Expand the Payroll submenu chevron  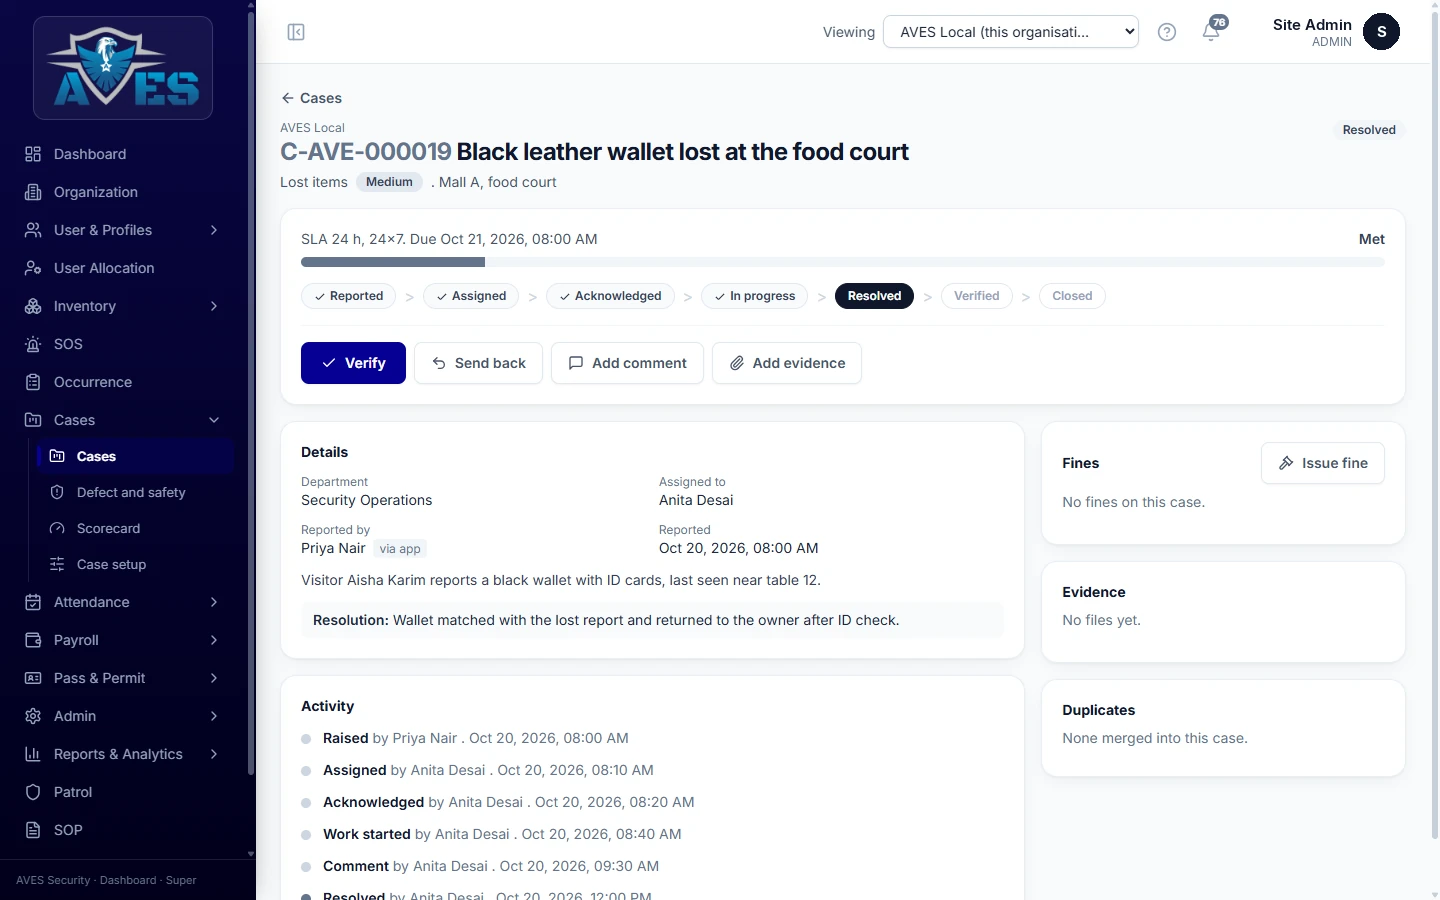214,640
